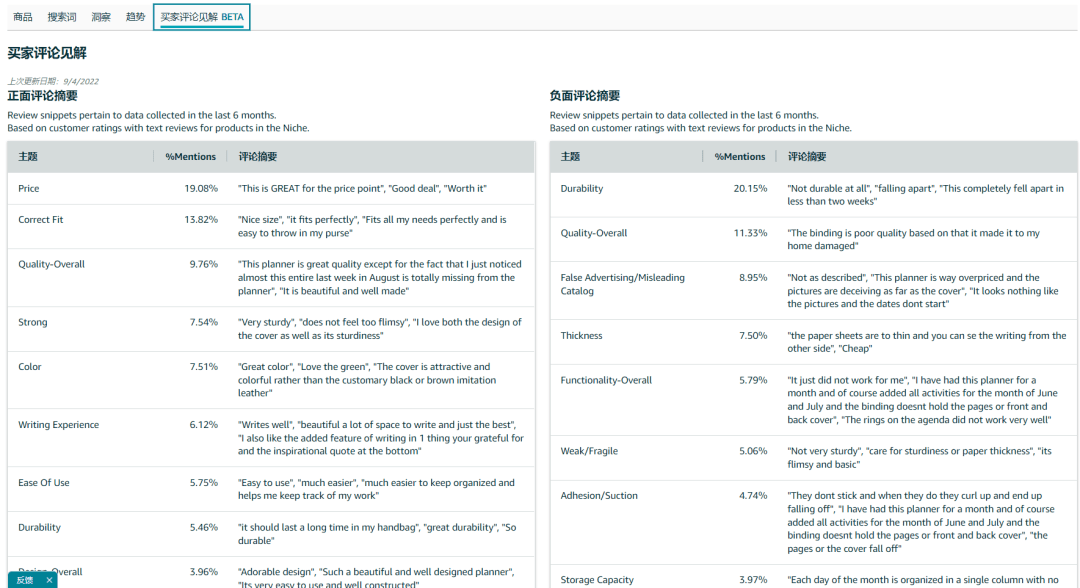Image resolution: width=1080 pixels, height=588 pixels.
Task: Sort positive table by 主题 header
Action: 28,157
